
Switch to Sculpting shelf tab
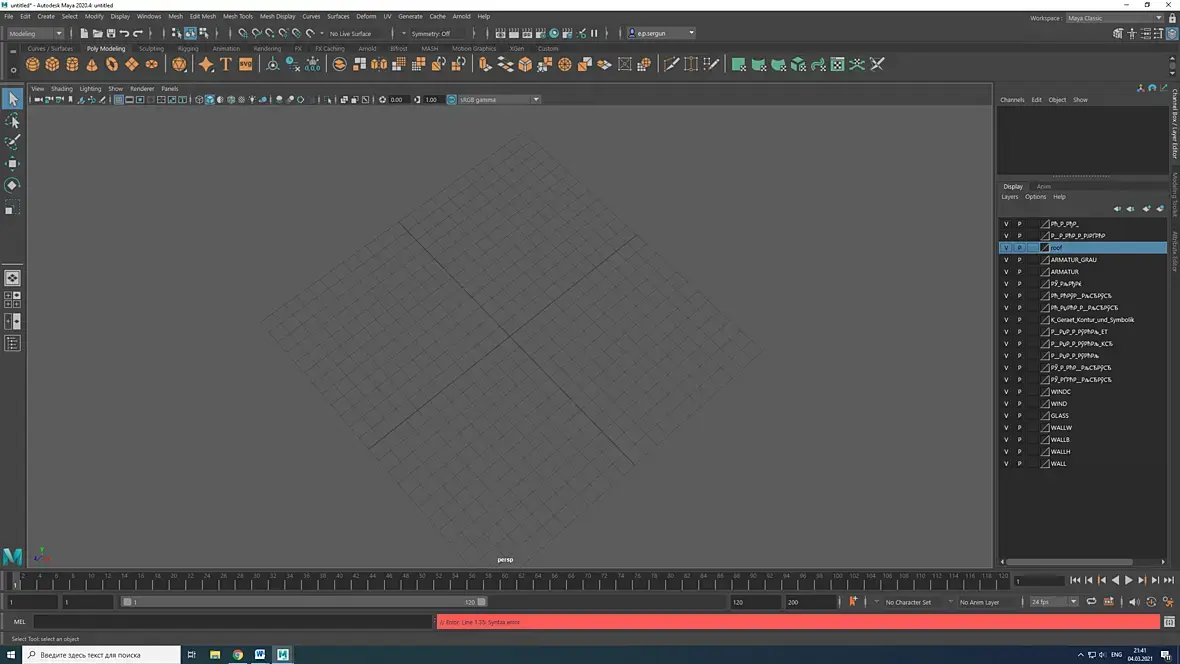pyautogui.click(x=151, y=48)
